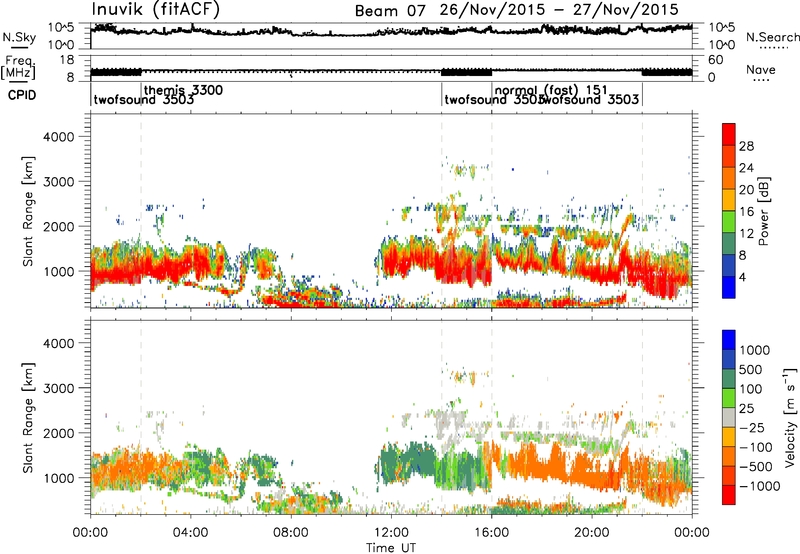Click the N.Sky legend label

19,38
